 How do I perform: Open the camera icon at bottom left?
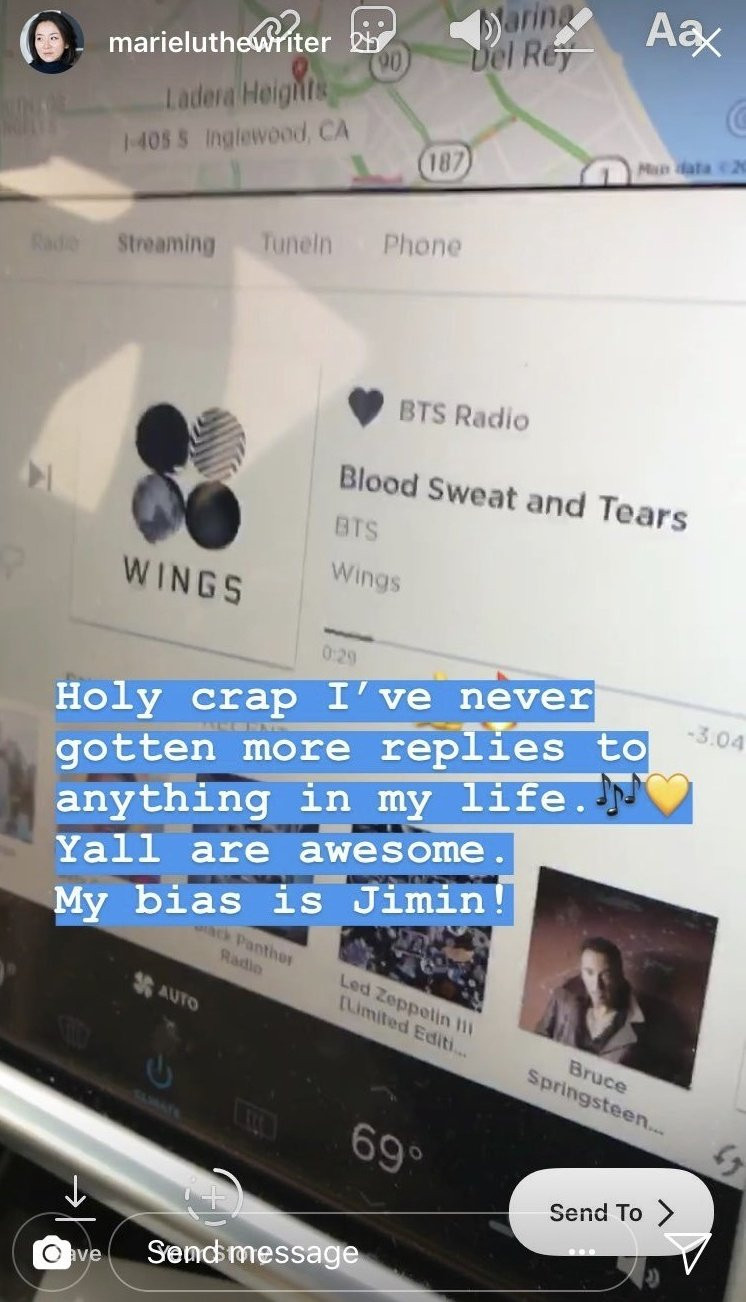pos(51,1252)
